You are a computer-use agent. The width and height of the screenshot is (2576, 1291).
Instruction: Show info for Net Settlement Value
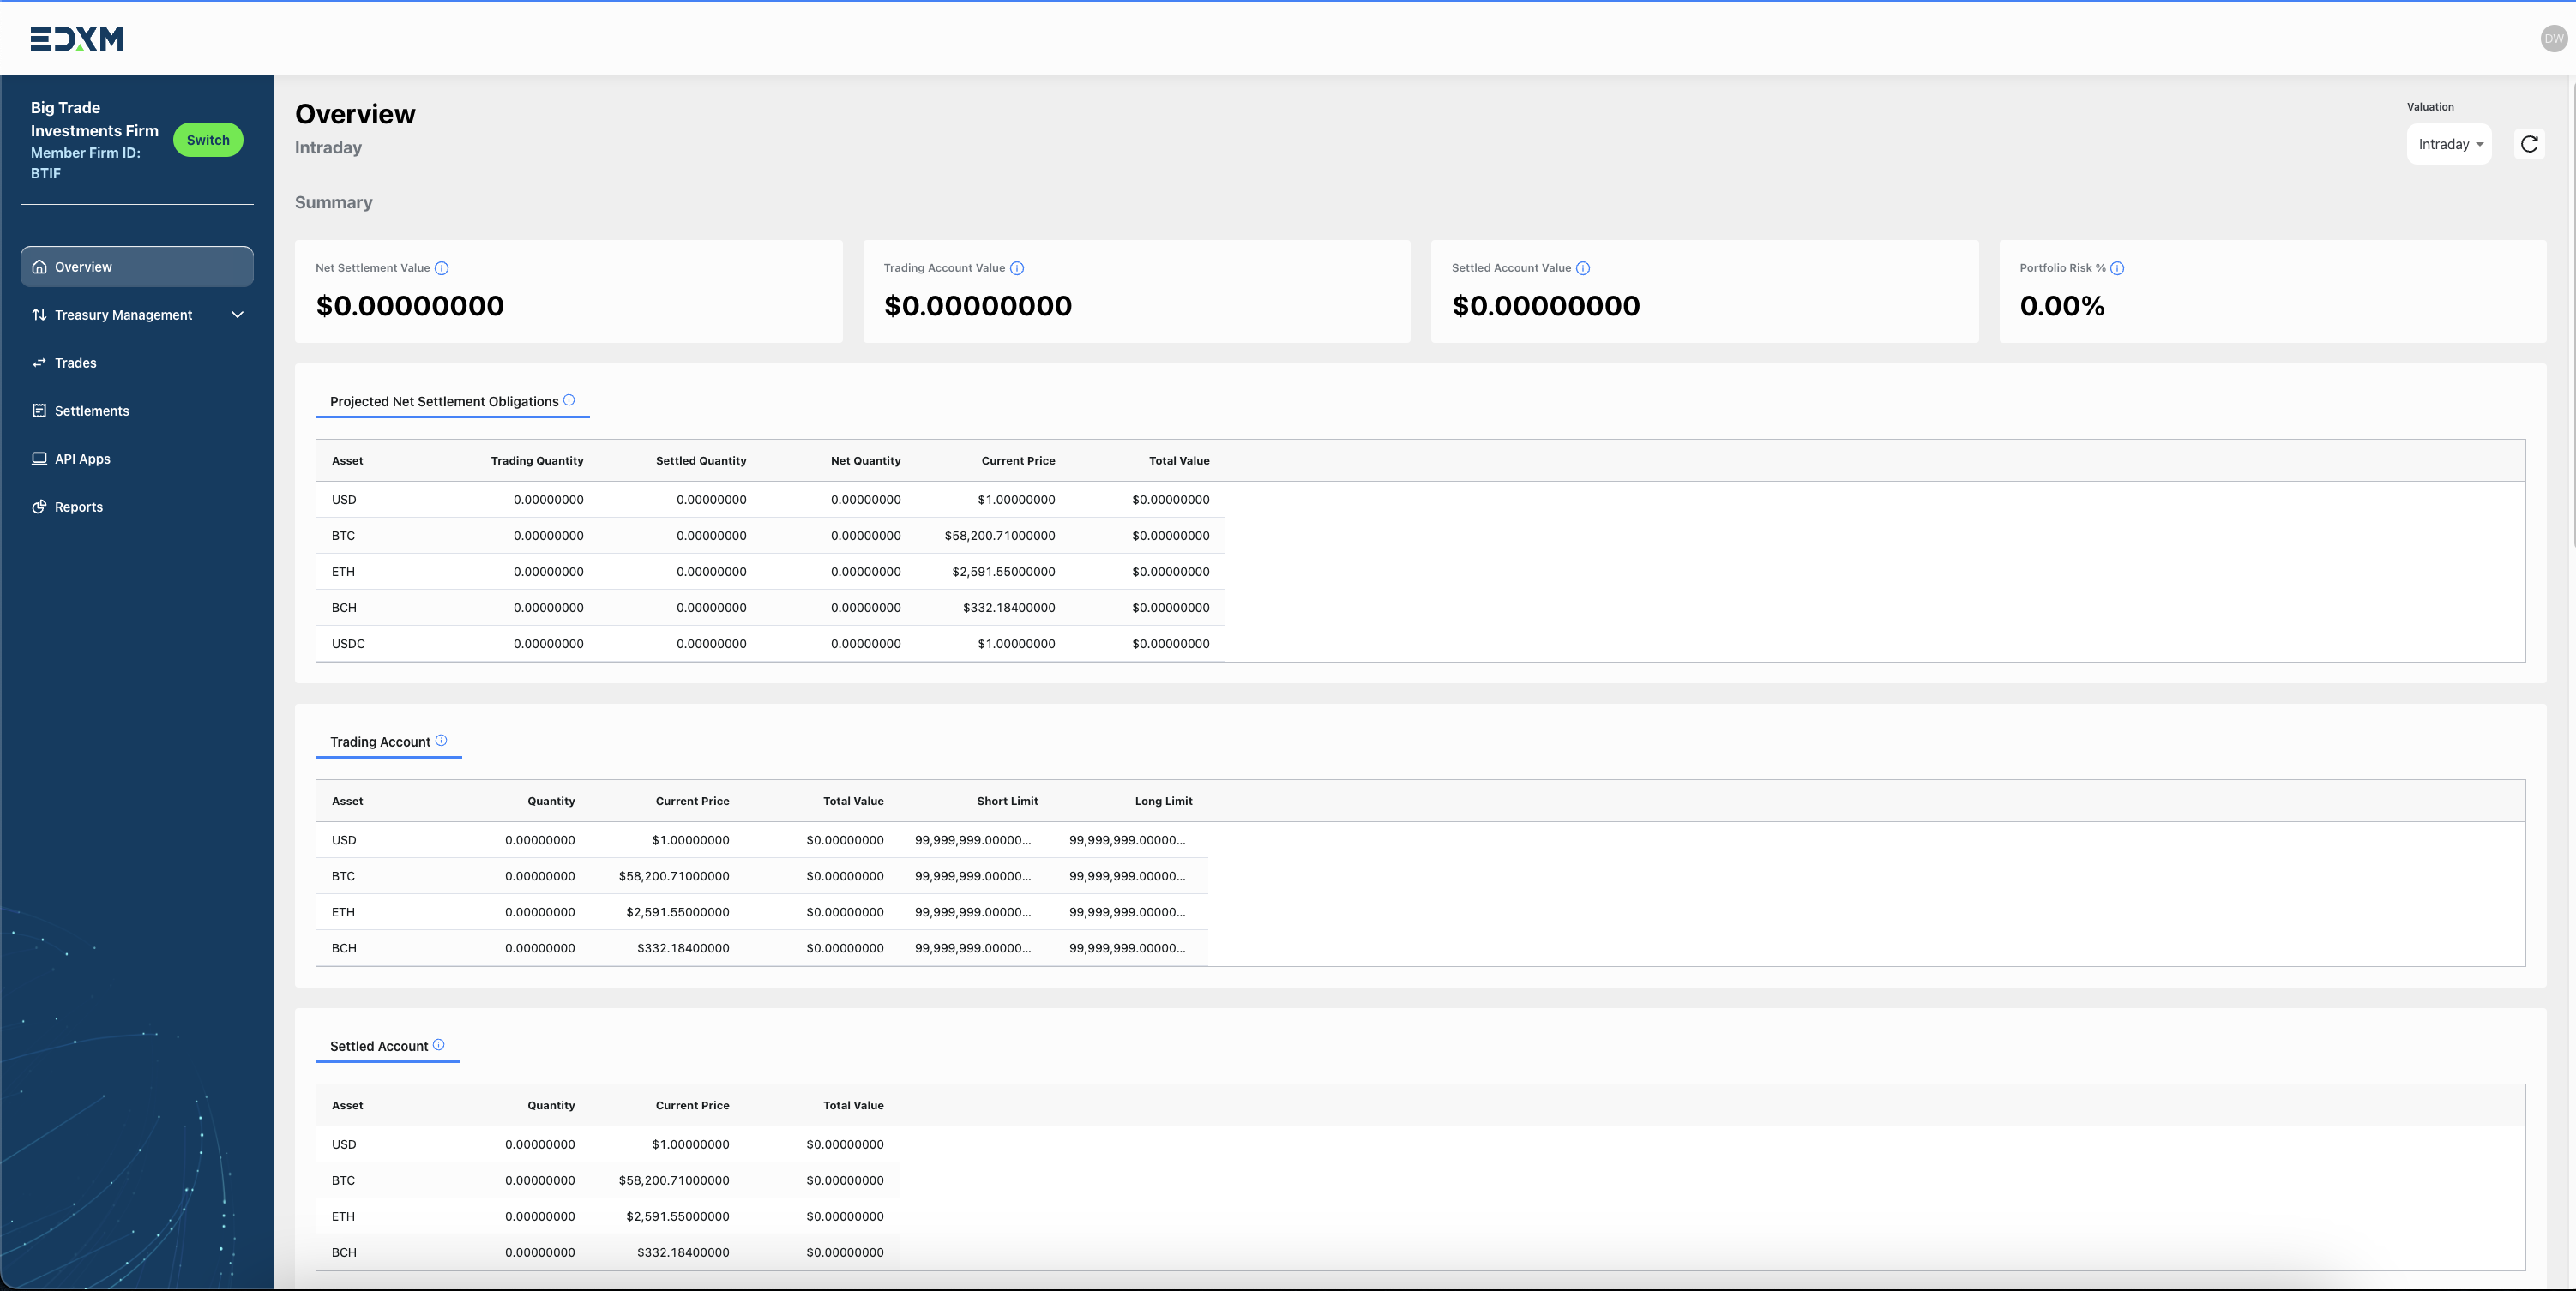(x=442, y=268)
